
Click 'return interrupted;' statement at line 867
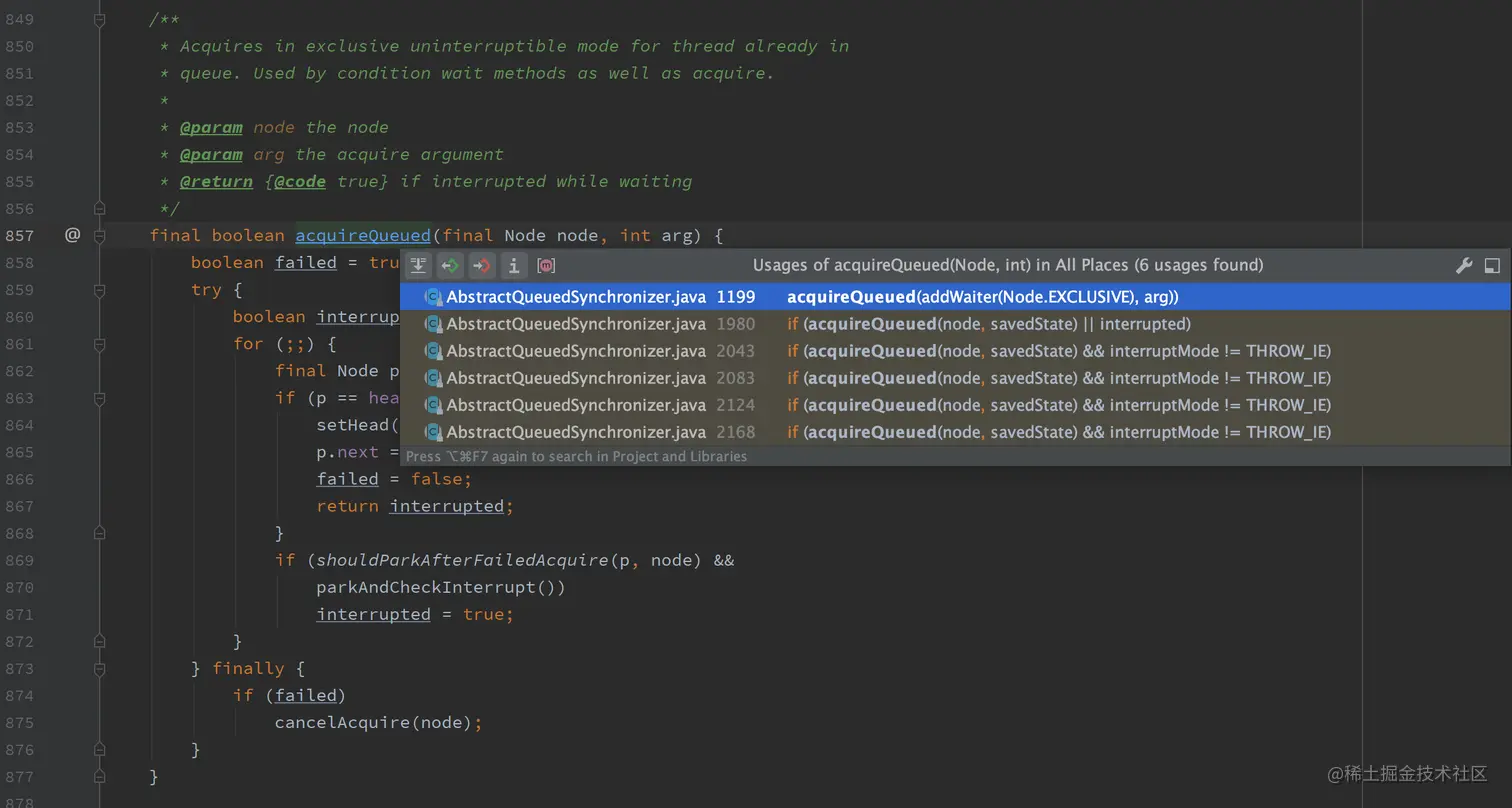click(x=414, y=506)
